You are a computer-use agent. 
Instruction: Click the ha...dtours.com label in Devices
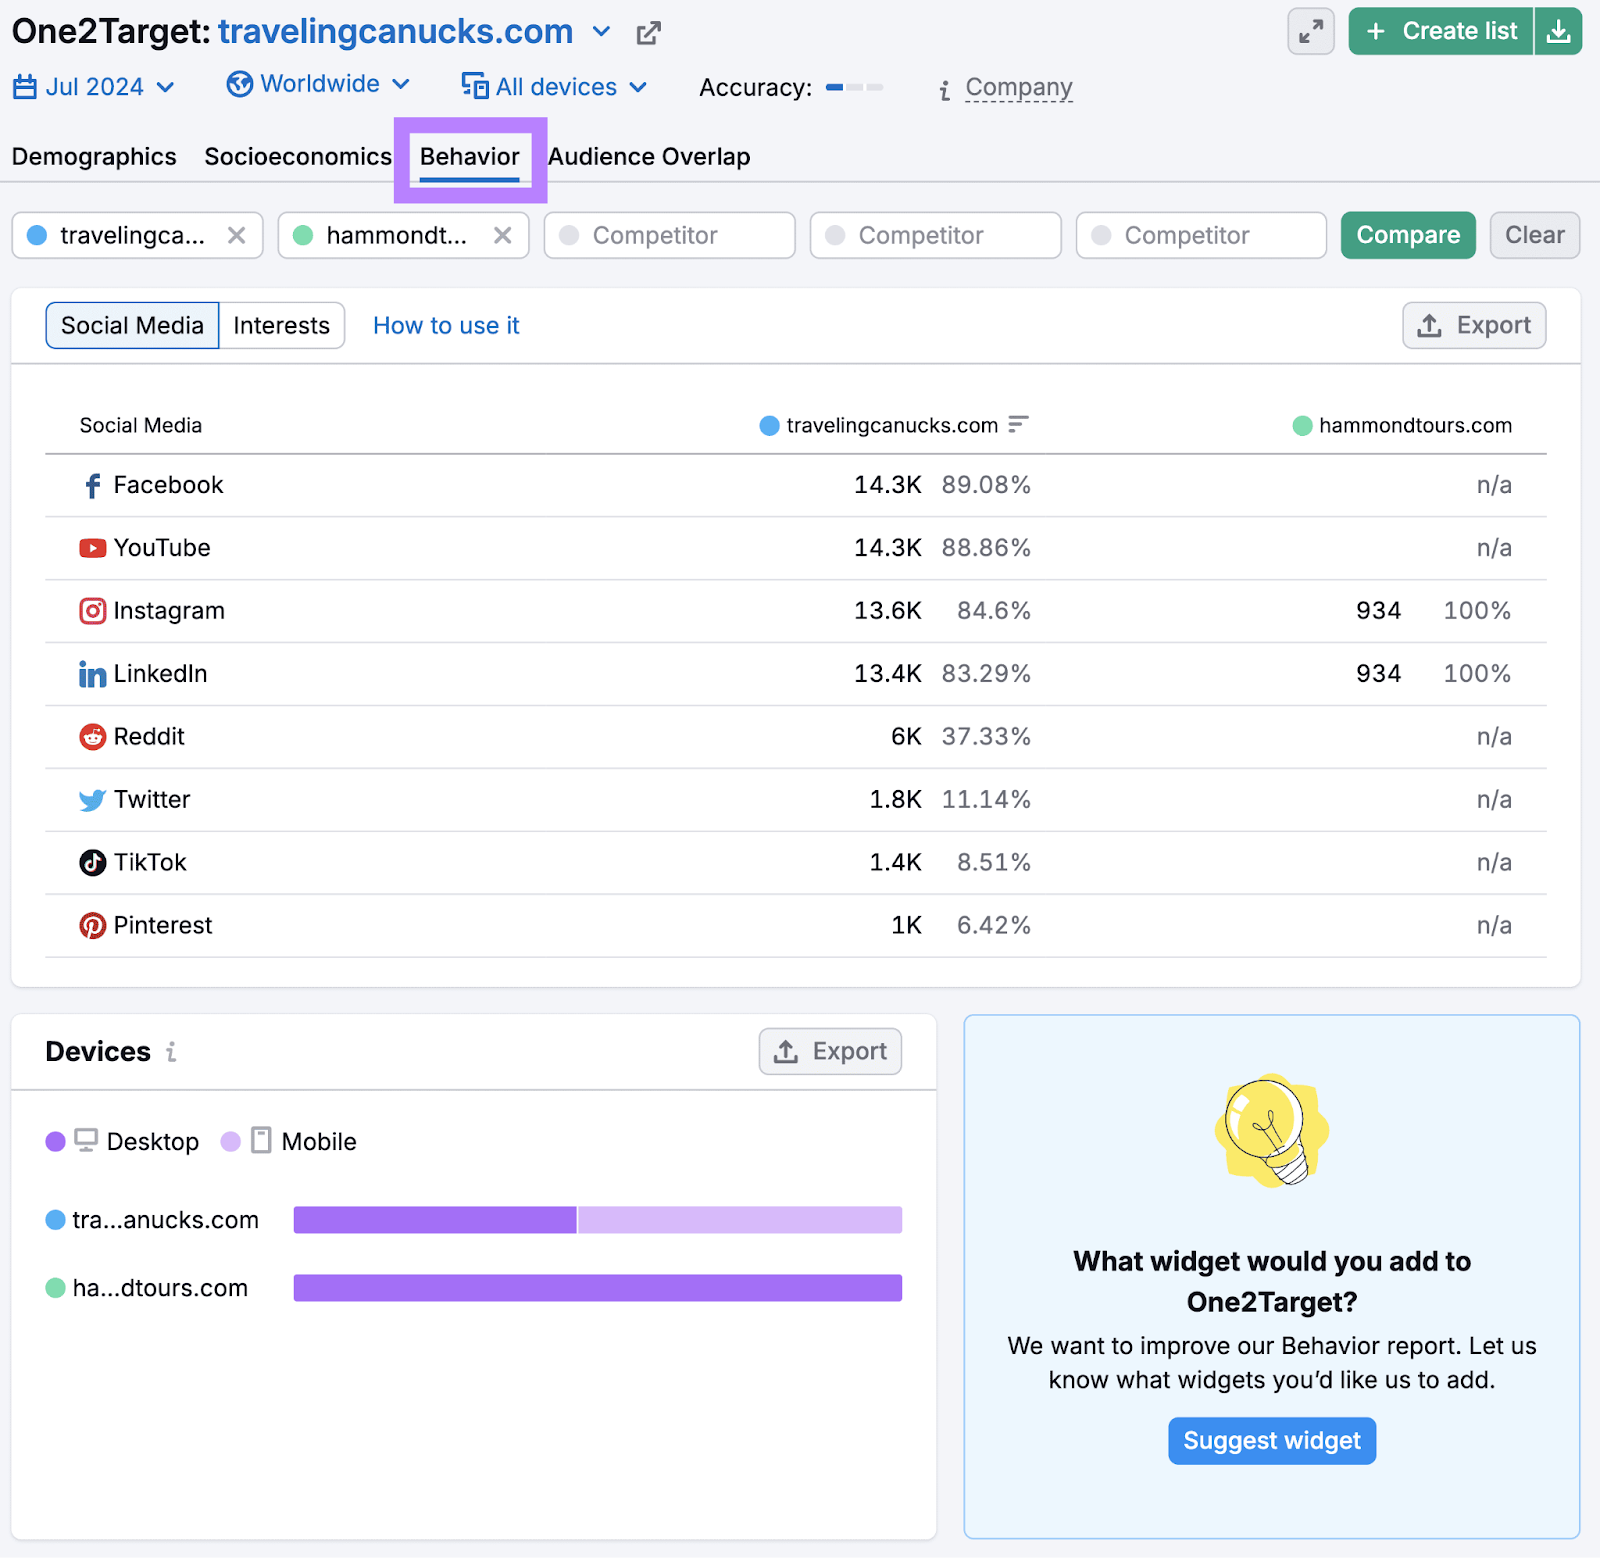(x=160, y=1288)
